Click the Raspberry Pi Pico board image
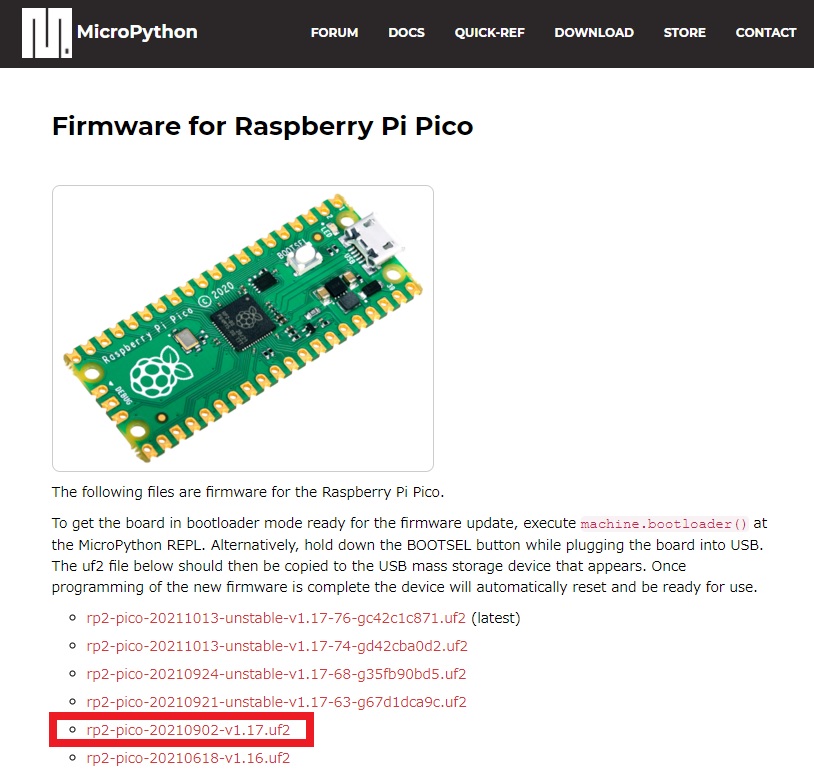The width and height of the screenshot is (814, 774). [243, 328]
